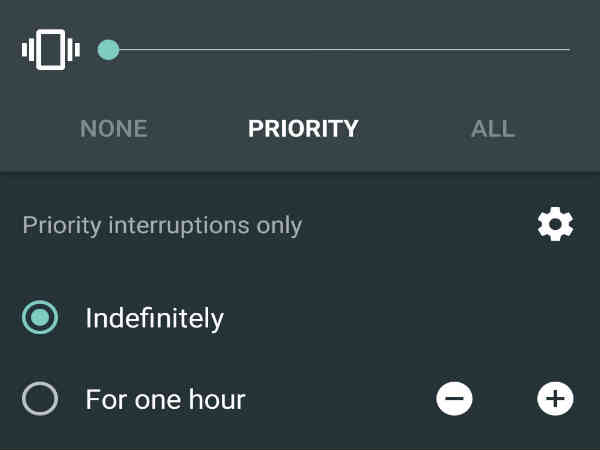Switch to the ALL interruptions tab
Image resolution: width=600 pixels, height=450 pixels.
493,129
